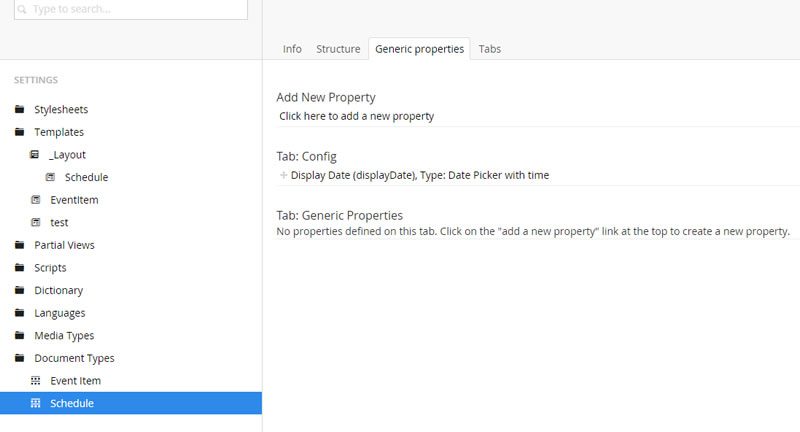Select the test template item

tap(59, 222)
